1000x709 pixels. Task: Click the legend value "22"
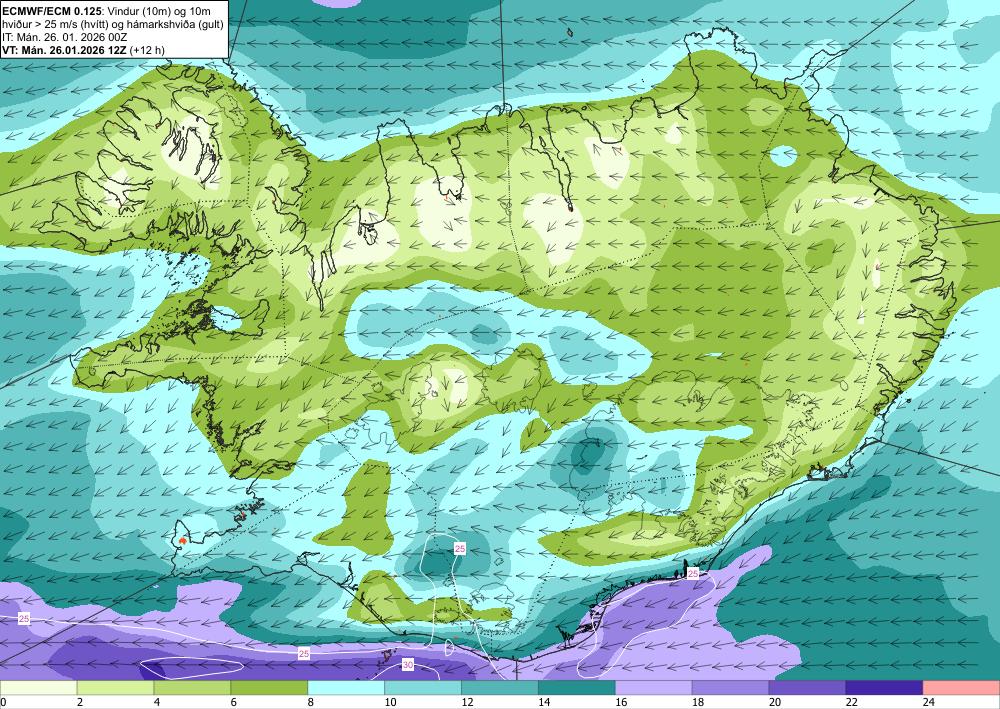852,703
